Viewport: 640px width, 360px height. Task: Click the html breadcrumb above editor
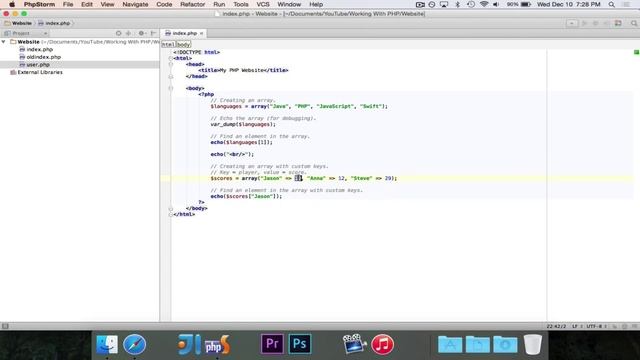pos(169,44)
